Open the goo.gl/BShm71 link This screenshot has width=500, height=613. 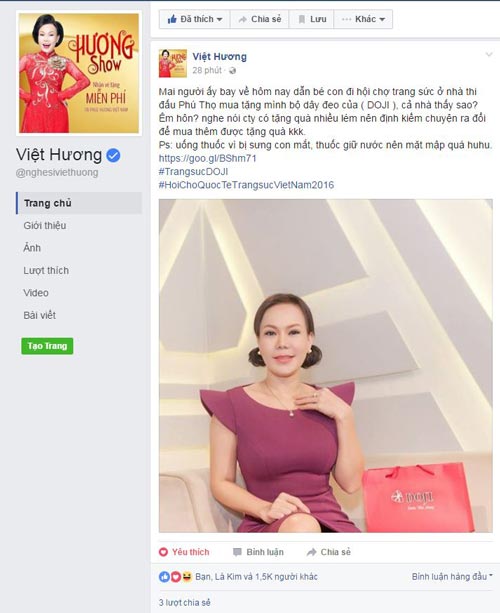[208, 158]
